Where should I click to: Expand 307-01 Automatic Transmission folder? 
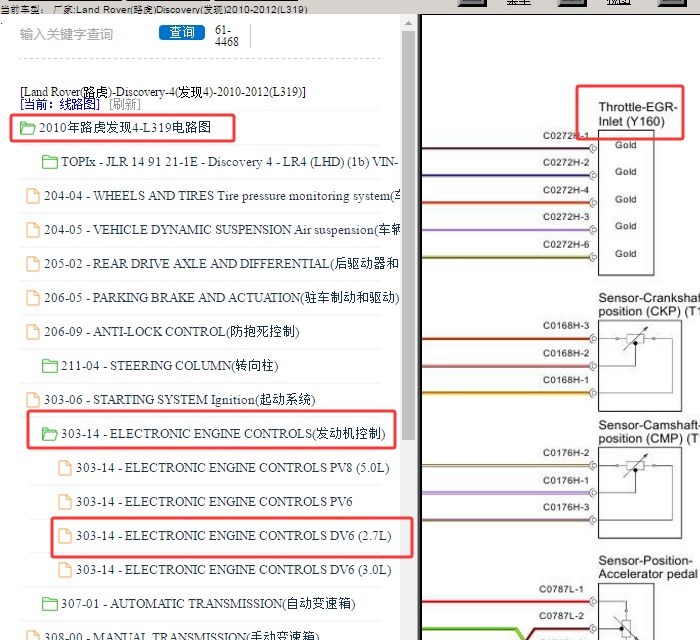point(208,603)
